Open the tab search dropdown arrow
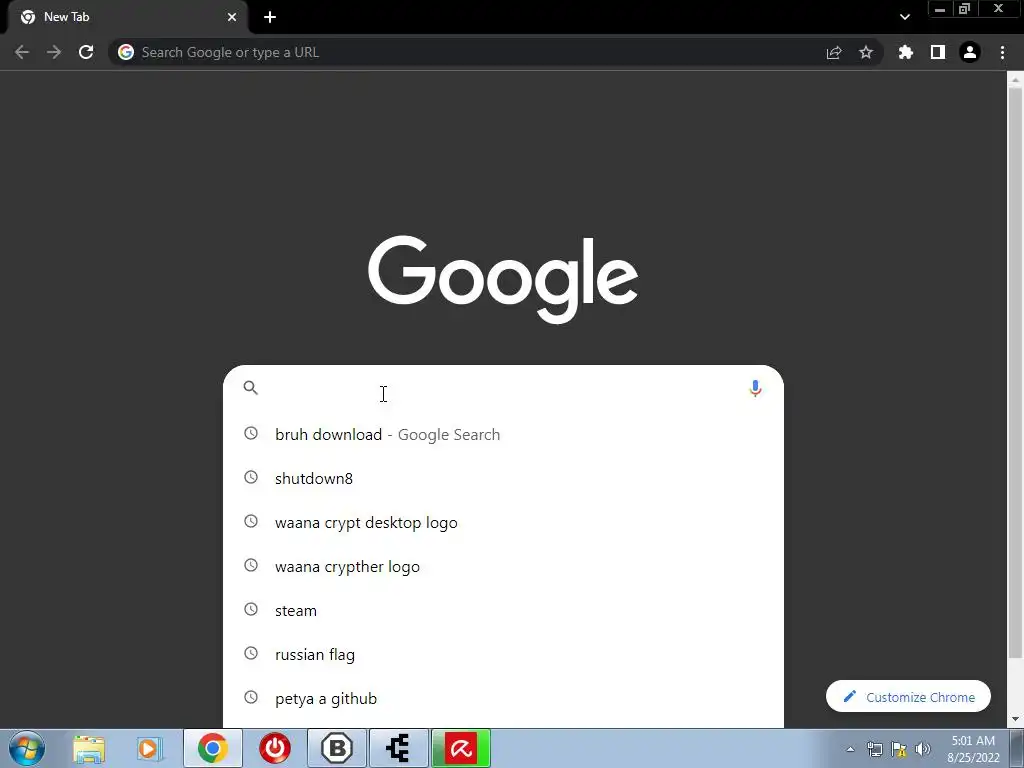The width and height of the screenshot is (1024, 768). click(x=904, y=17)
